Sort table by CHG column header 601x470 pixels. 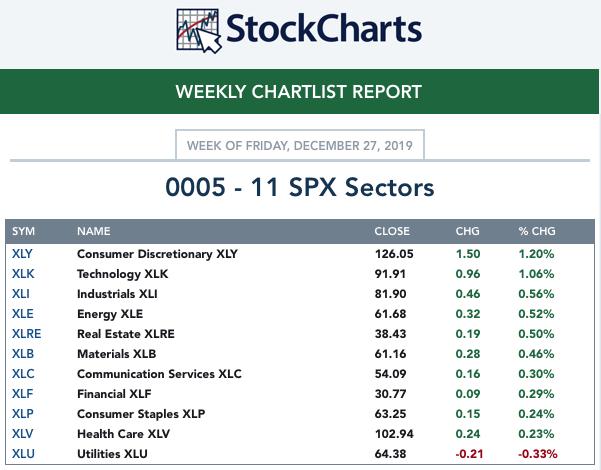(x=467, y=231)
